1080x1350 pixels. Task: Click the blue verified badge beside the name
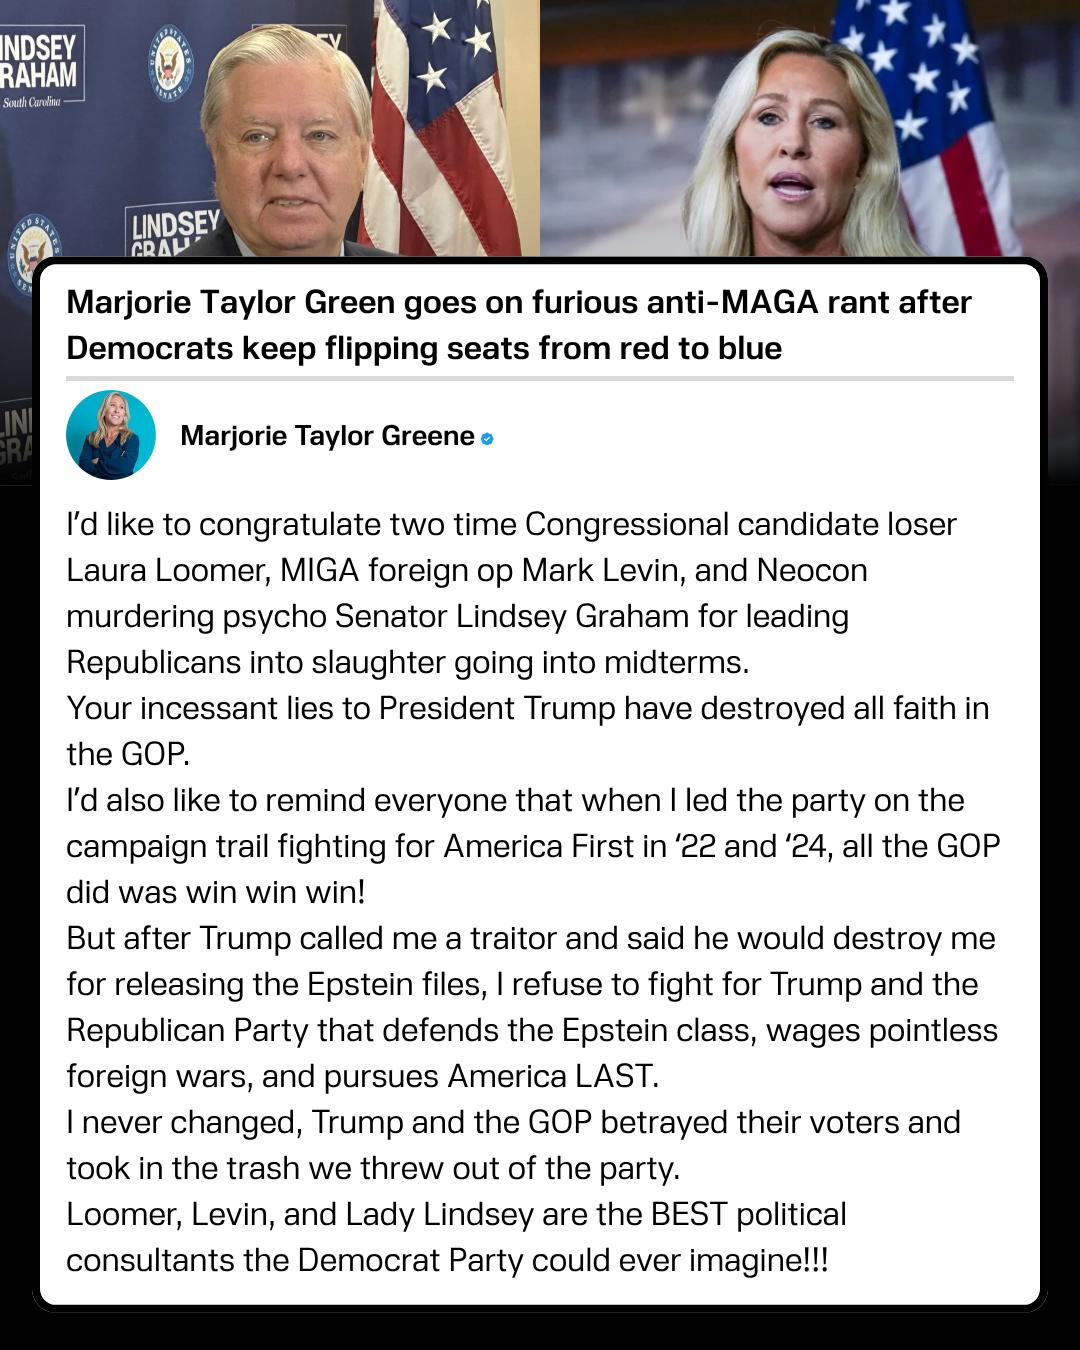(x=487, y=438)
